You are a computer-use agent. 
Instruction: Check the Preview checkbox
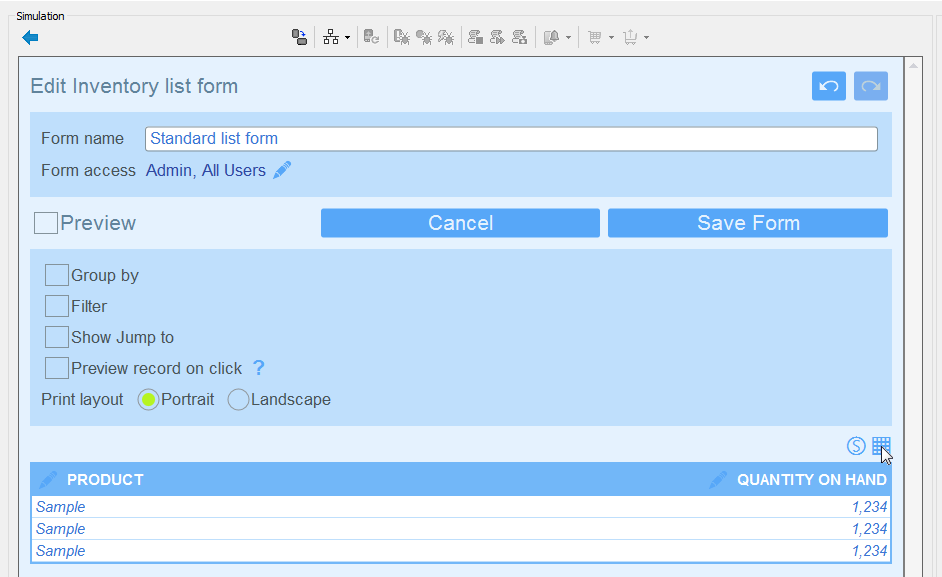46,223
